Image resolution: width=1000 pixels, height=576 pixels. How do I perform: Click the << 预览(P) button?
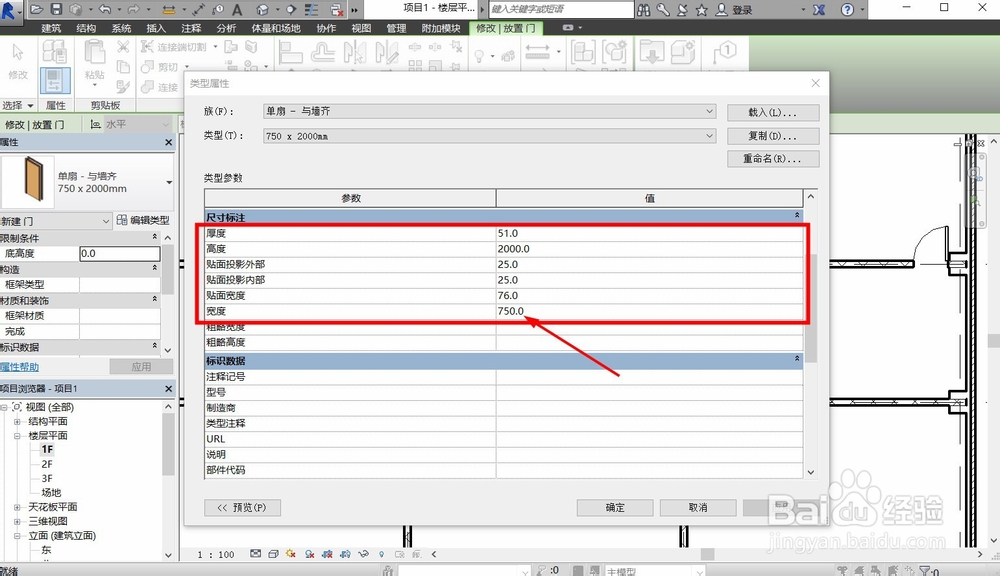tap(242, 508)
